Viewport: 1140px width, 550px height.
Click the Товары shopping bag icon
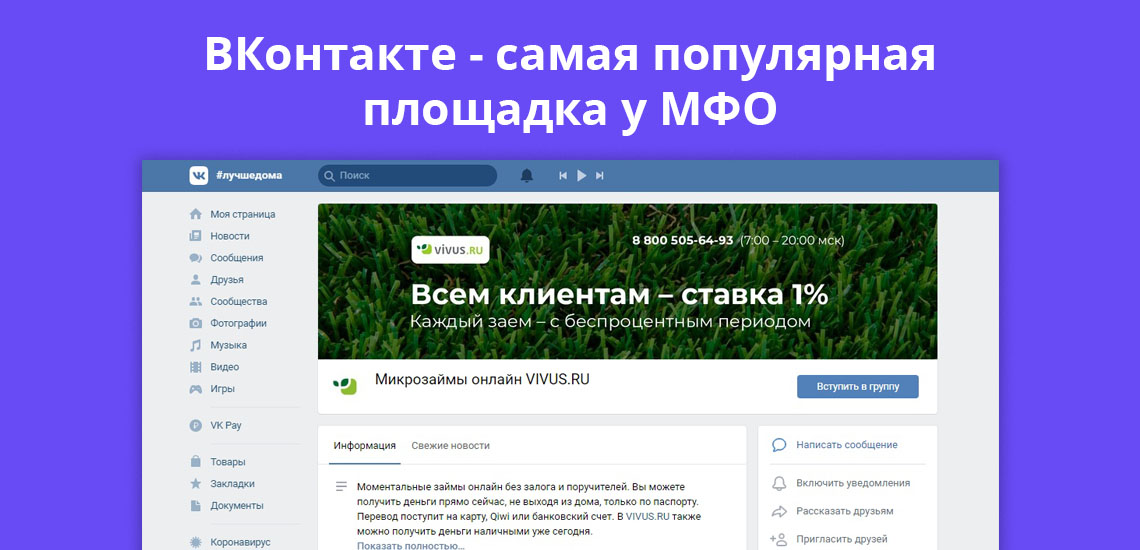196,461
